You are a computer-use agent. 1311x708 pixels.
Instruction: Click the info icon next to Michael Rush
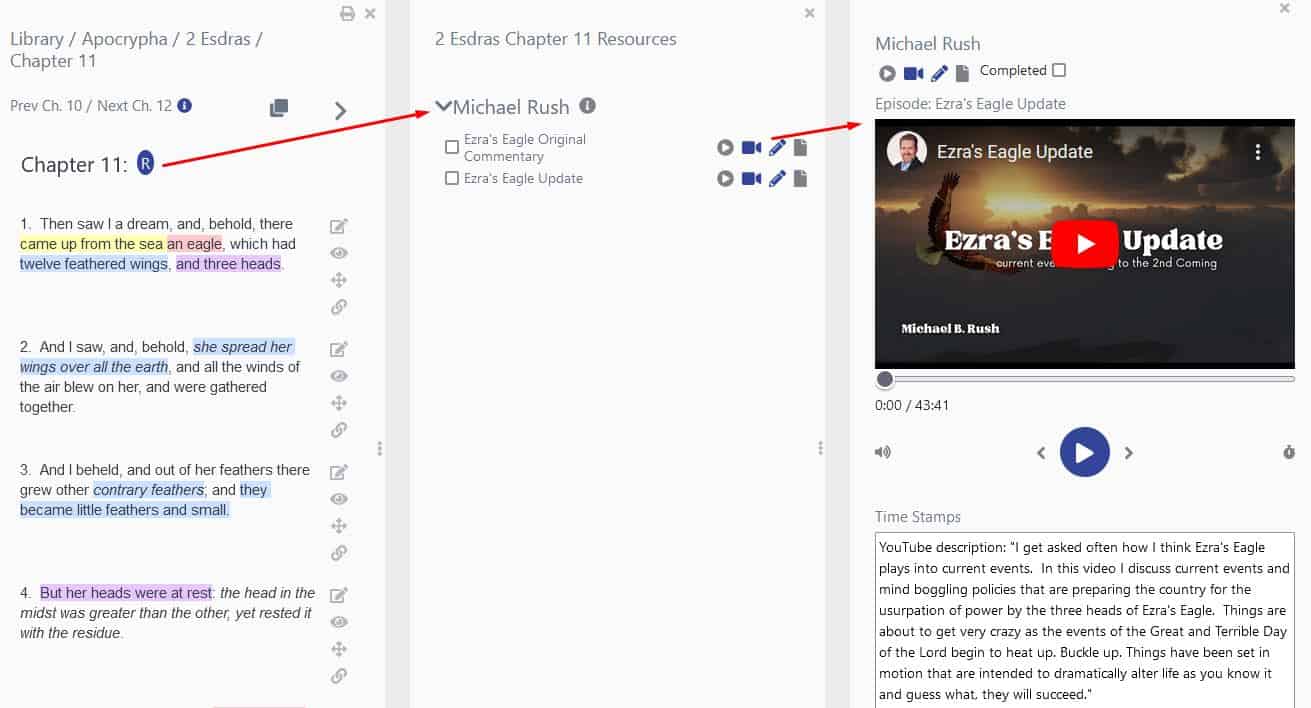pyautogui.click(x=588, y=106)
